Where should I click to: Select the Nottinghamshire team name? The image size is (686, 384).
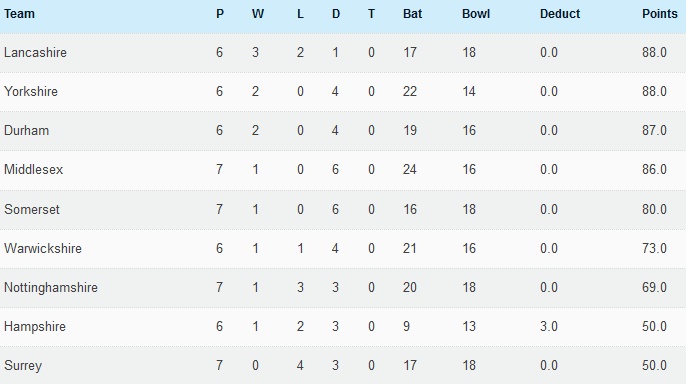tap(51, 287)
